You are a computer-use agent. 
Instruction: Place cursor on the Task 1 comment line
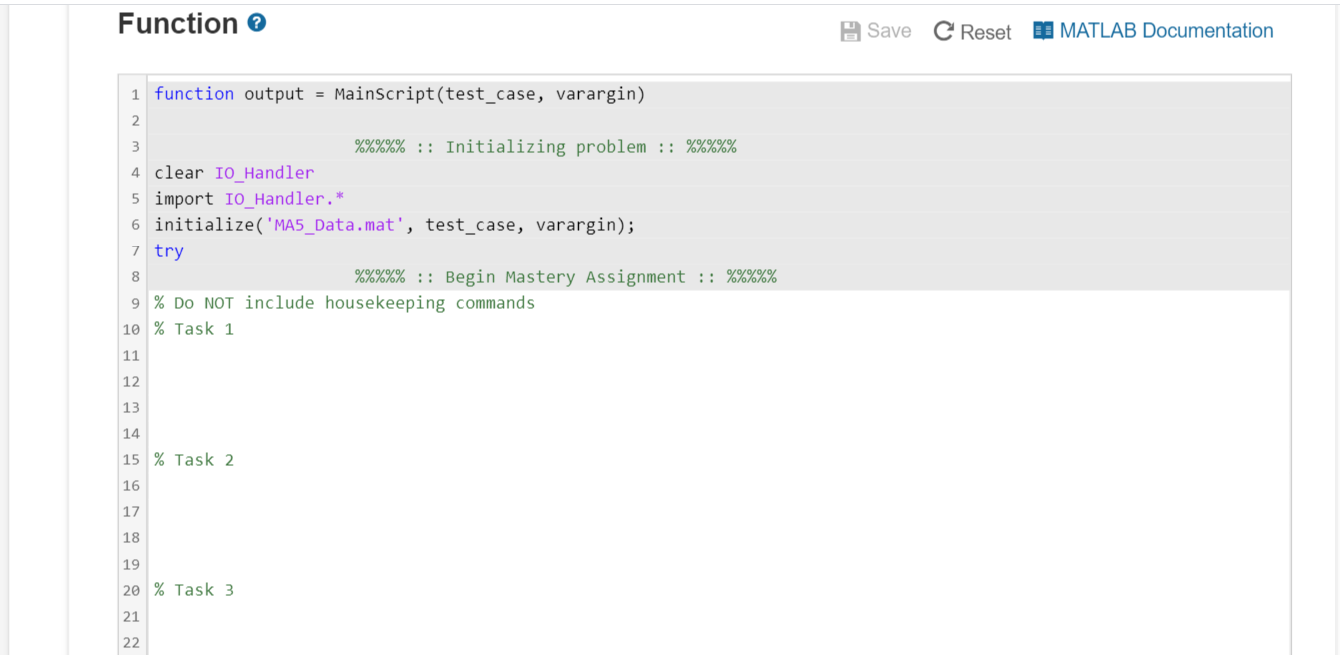click(194, 328)
